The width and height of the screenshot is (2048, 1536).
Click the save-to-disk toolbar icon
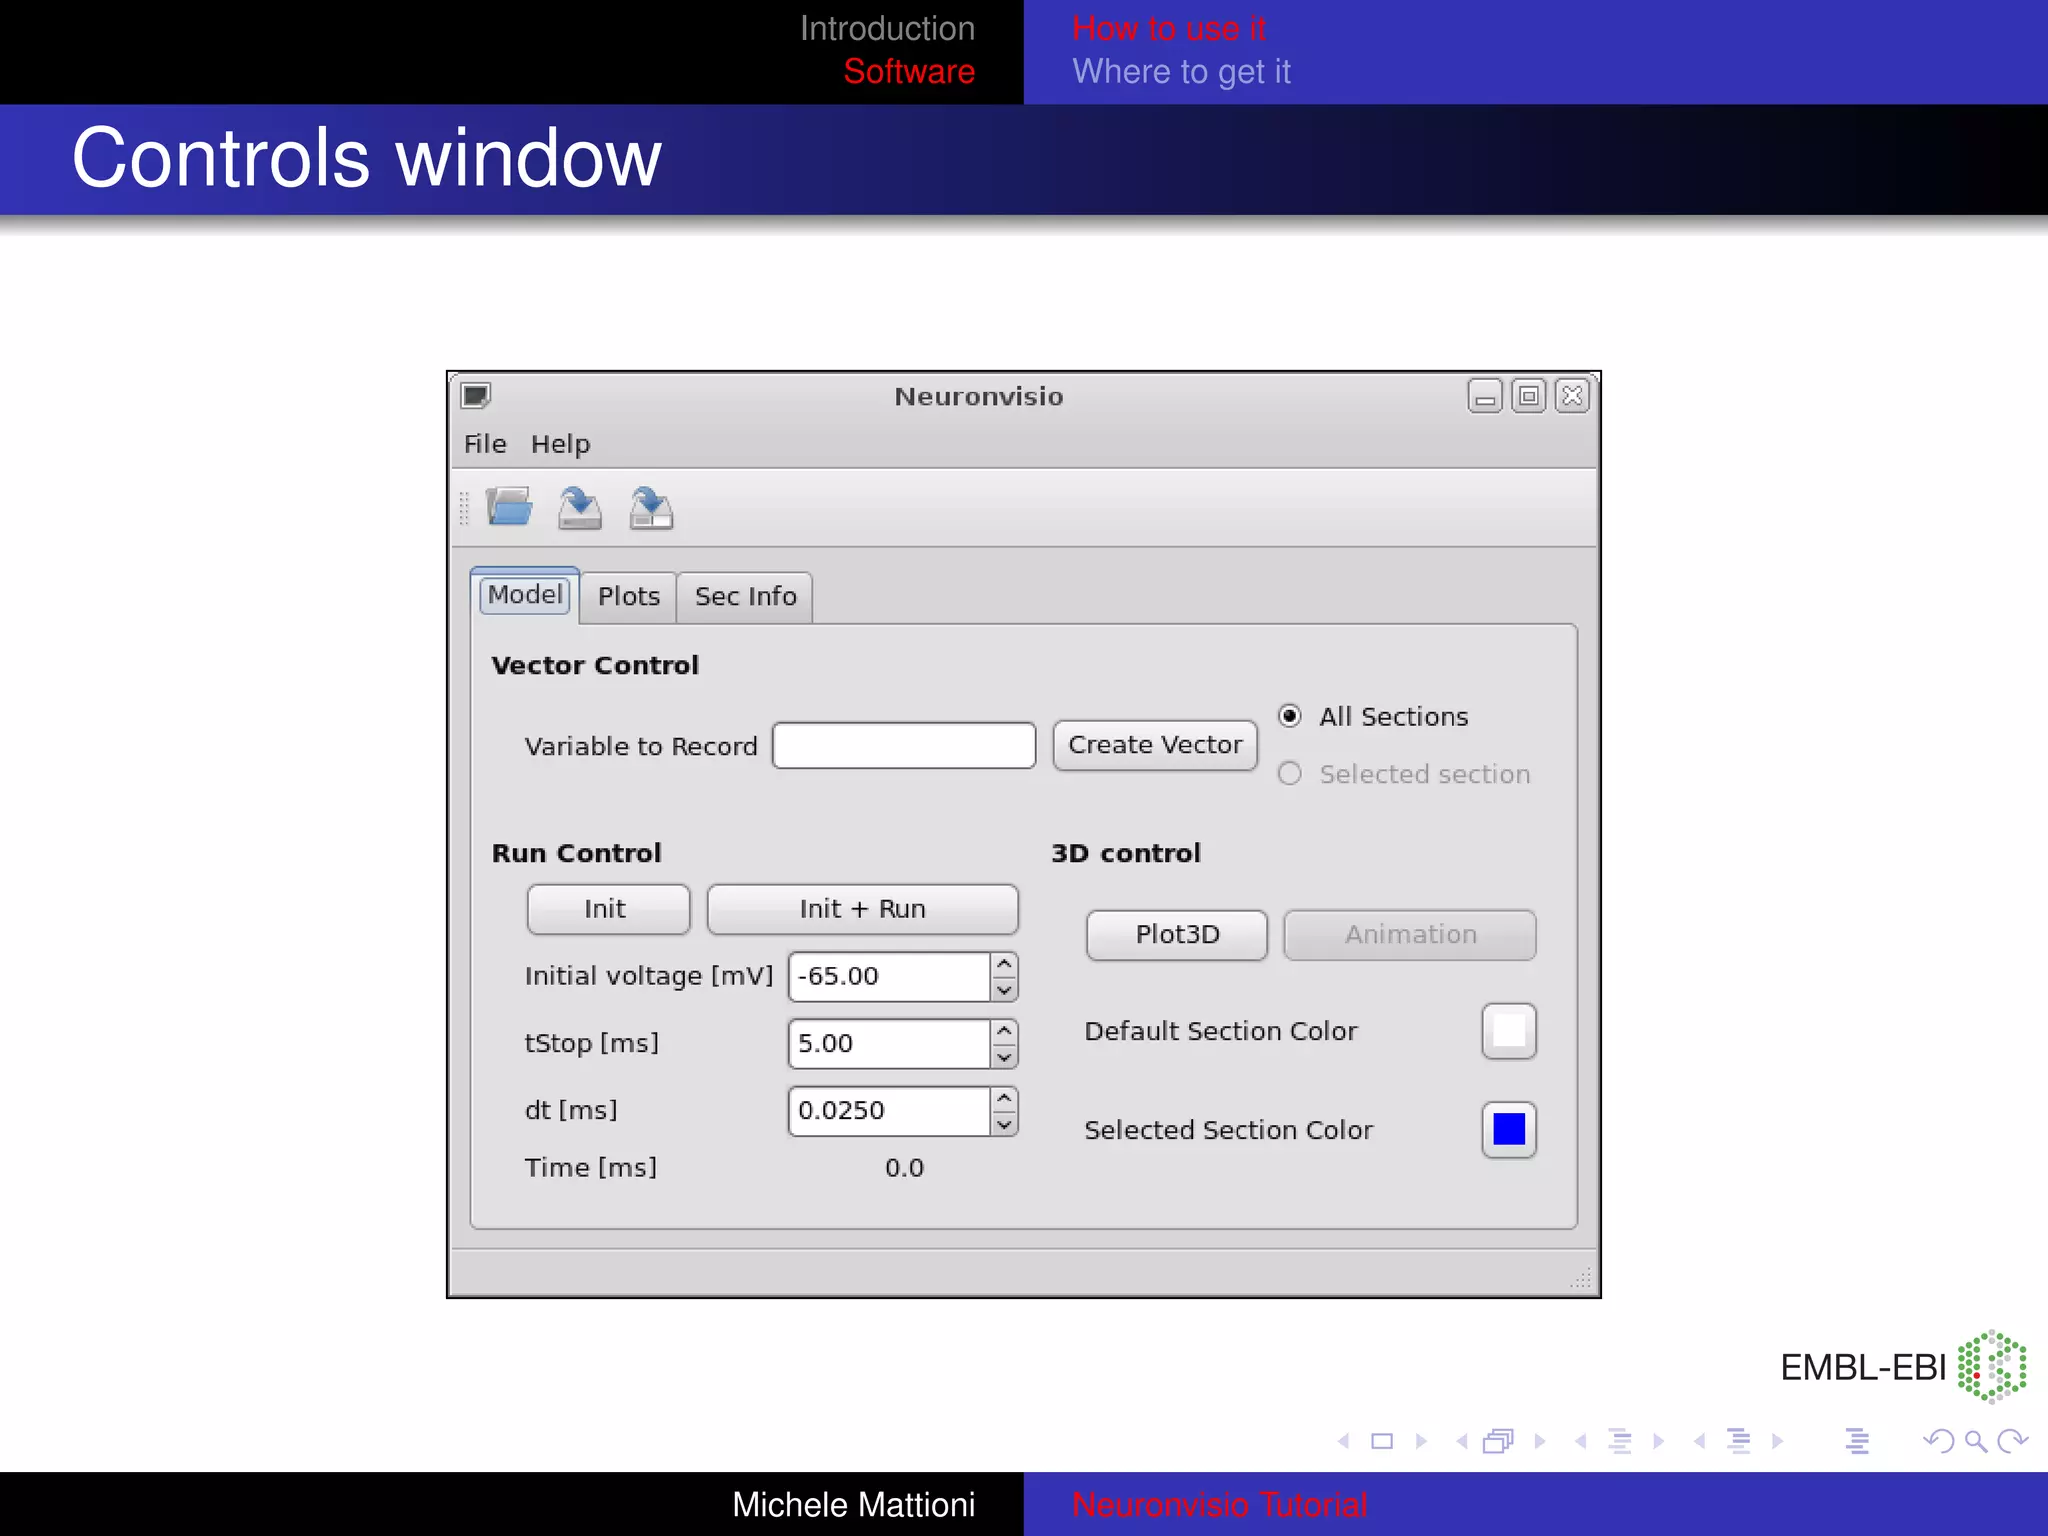tap(580, 507)
